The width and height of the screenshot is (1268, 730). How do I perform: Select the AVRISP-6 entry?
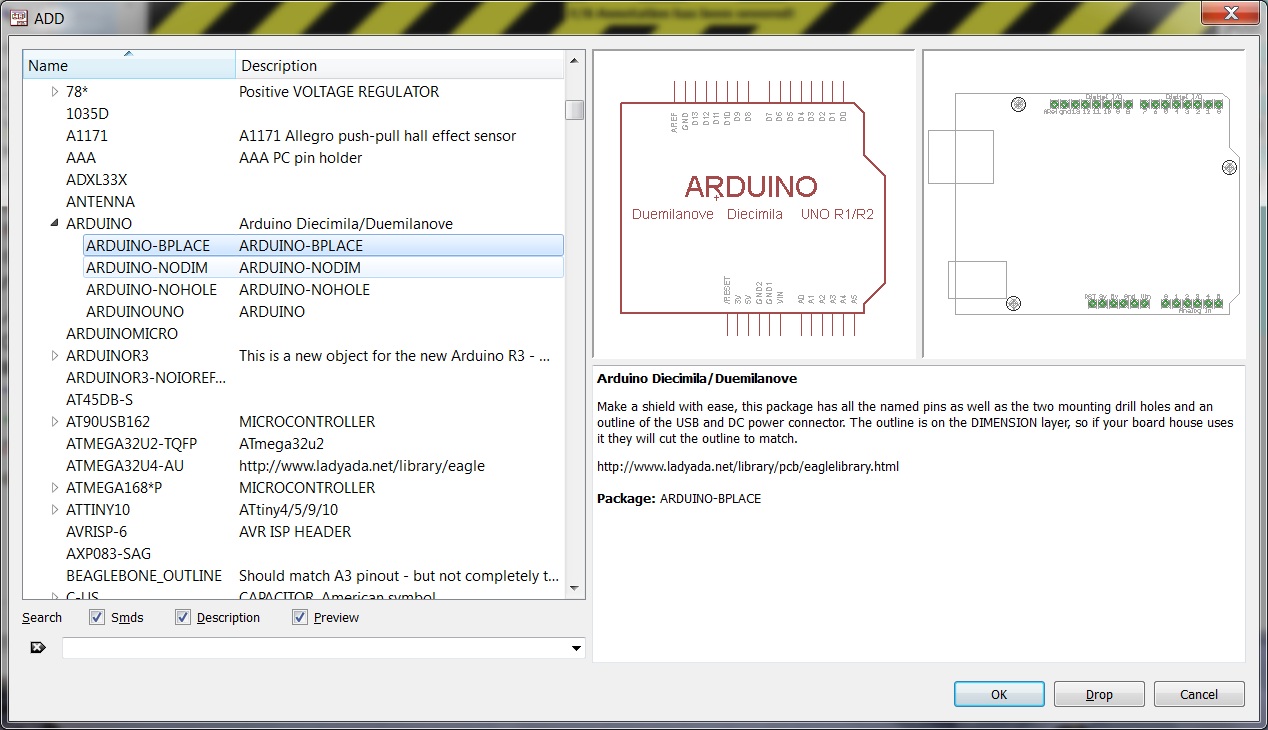97,532
